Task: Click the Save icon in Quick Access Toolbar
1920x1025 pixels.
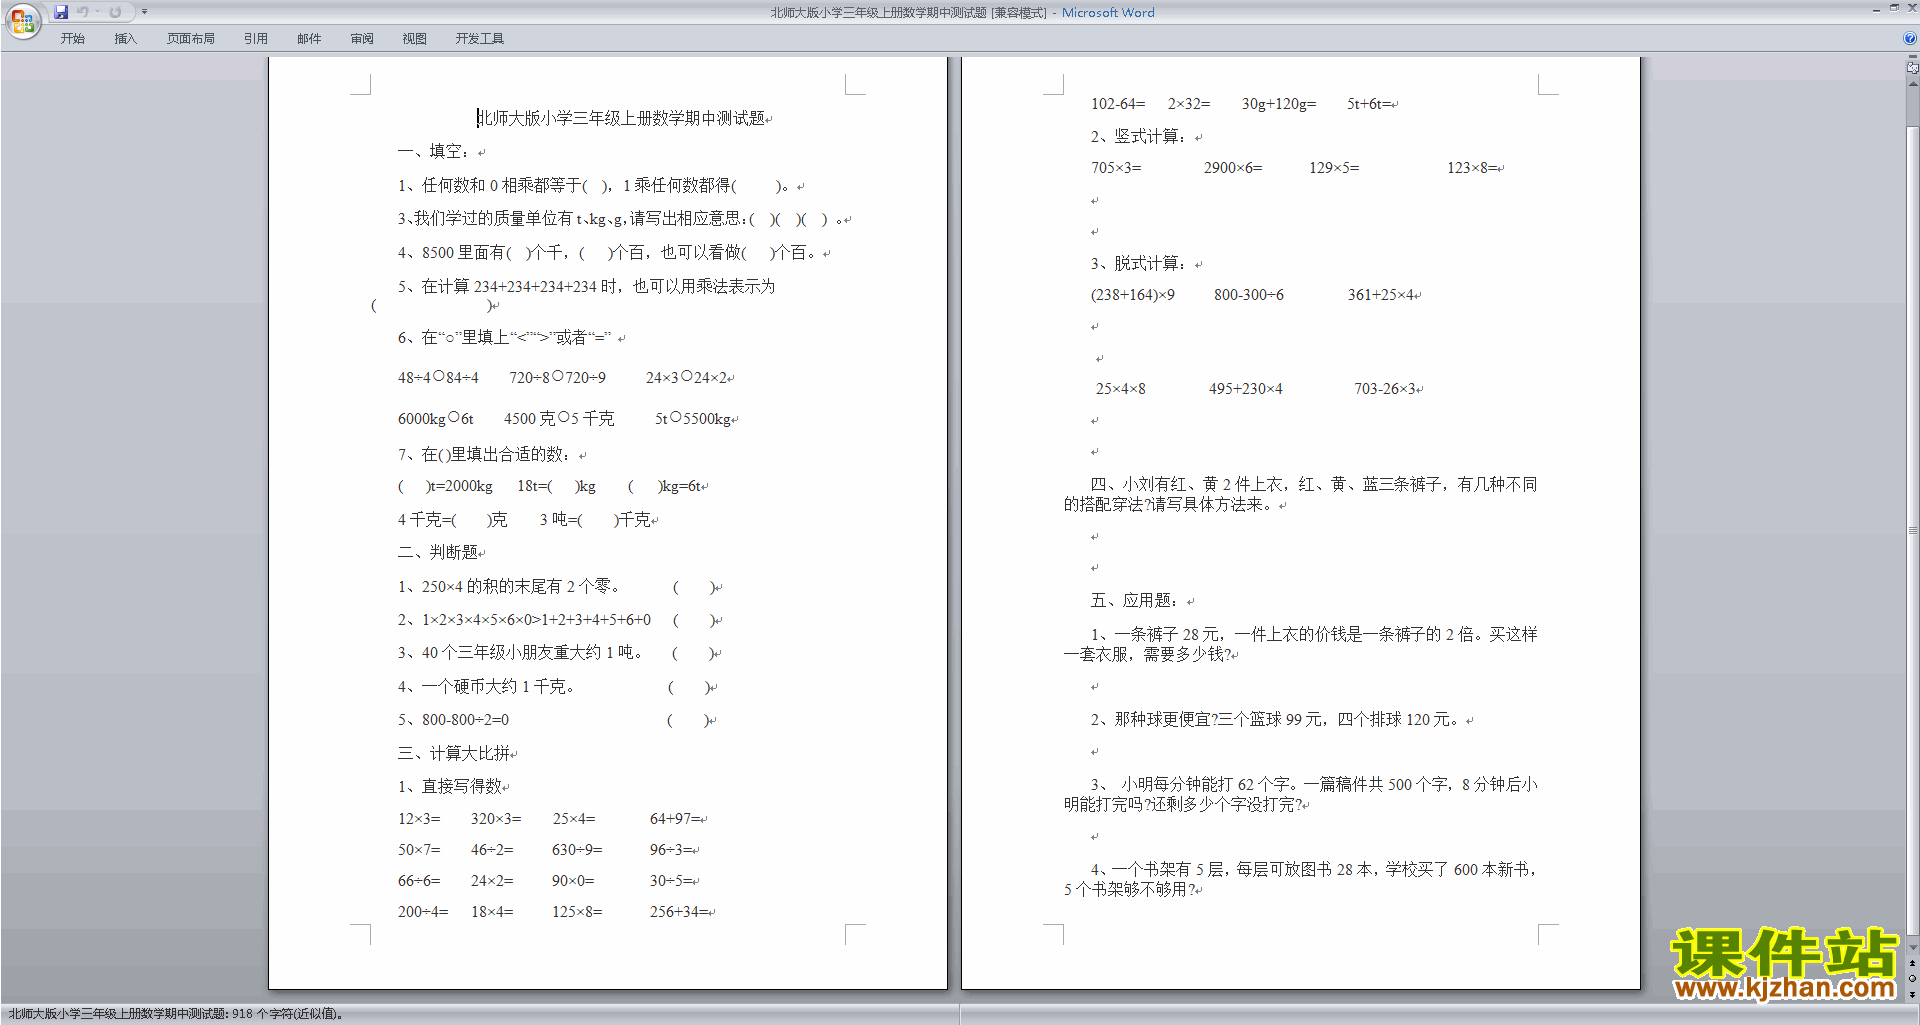Action: coord(61,12)
